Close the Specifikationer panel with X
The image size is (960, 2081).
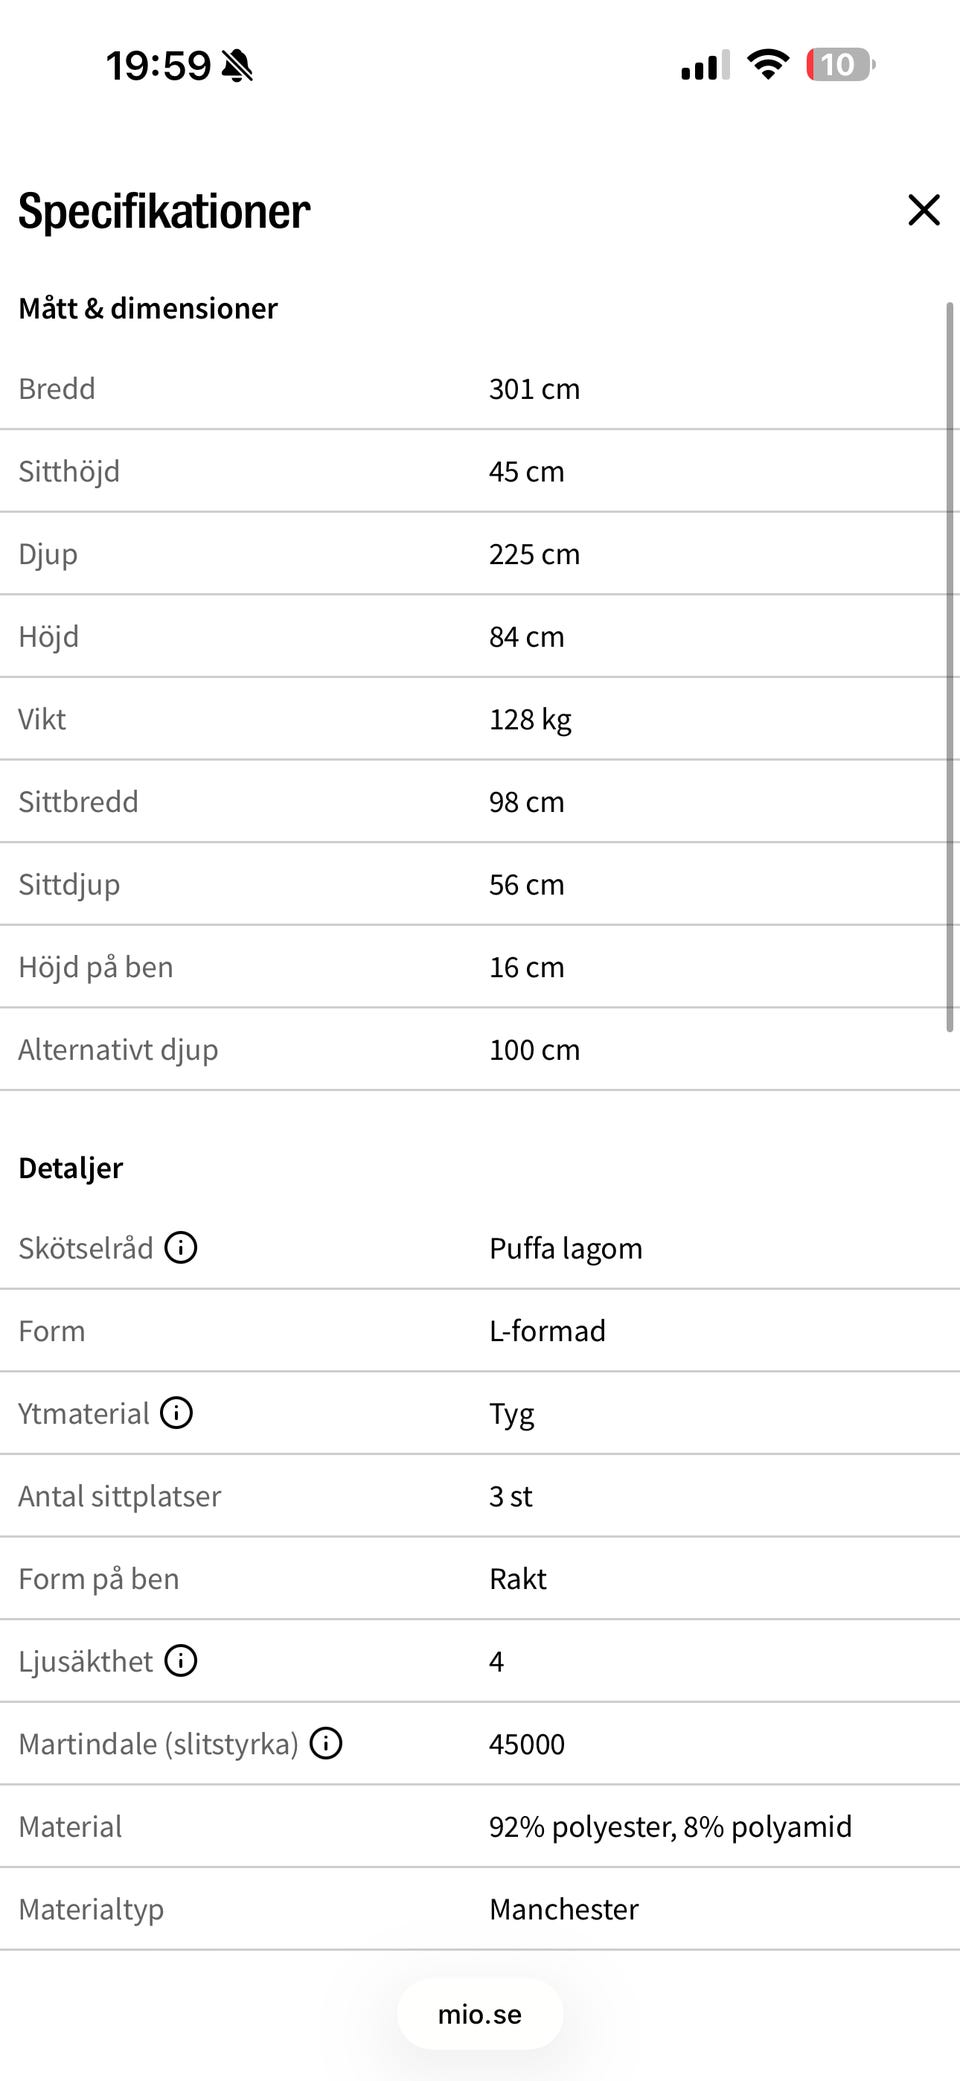pos(924,210)
